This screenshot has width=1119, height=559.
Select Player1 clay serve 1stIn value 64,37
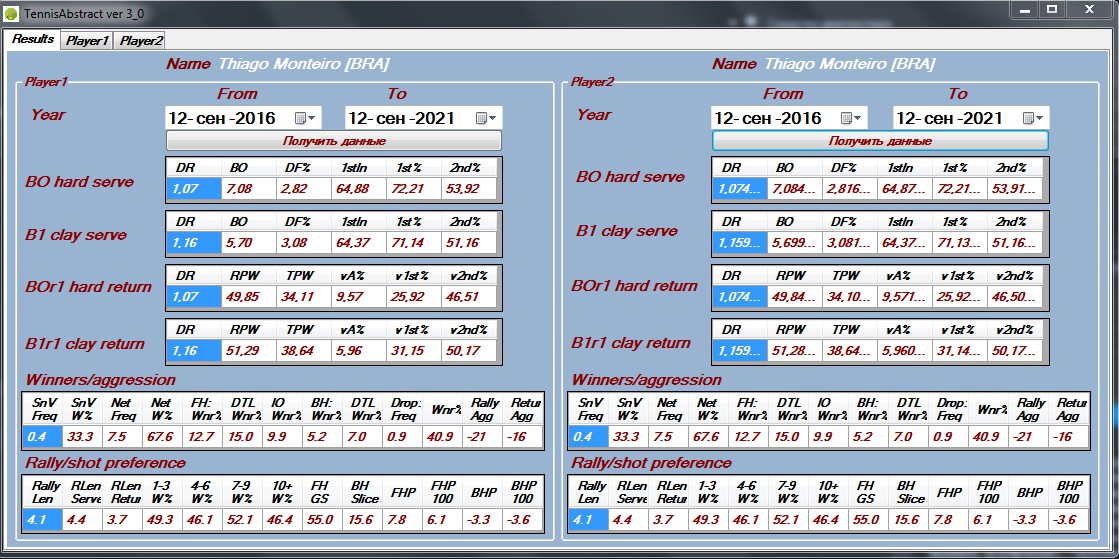tap(359, 243)
